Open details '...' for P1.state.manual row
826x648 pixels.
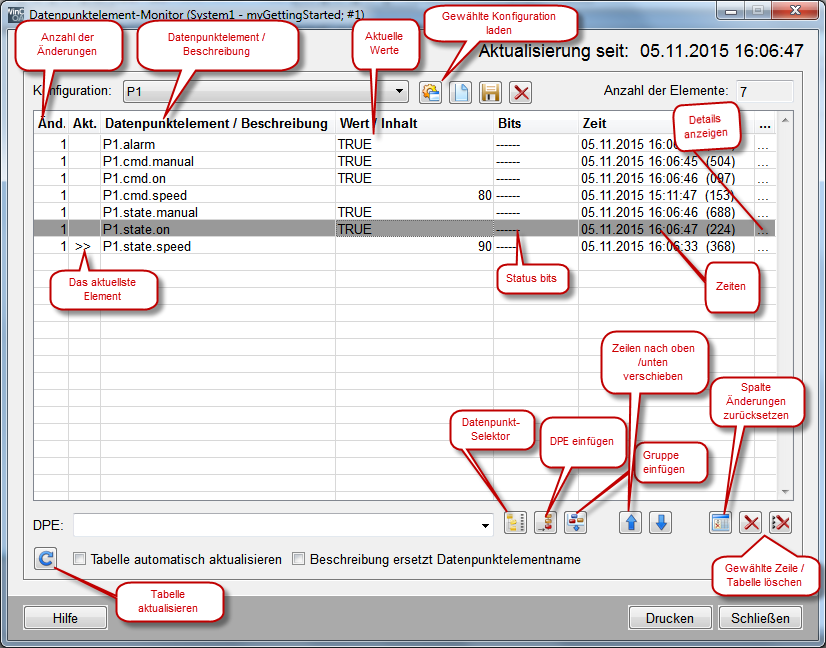click(763, 212)
